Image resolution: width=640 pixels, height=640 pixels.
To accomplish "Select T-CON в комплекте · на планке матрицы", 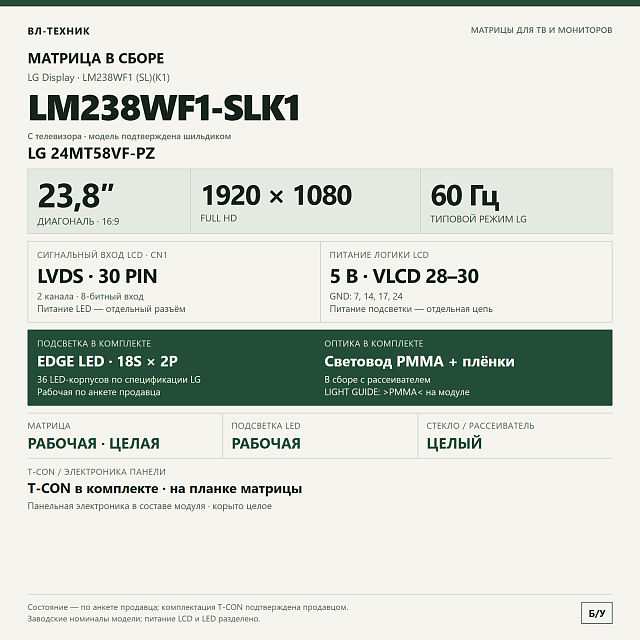I will click(164, 489).
